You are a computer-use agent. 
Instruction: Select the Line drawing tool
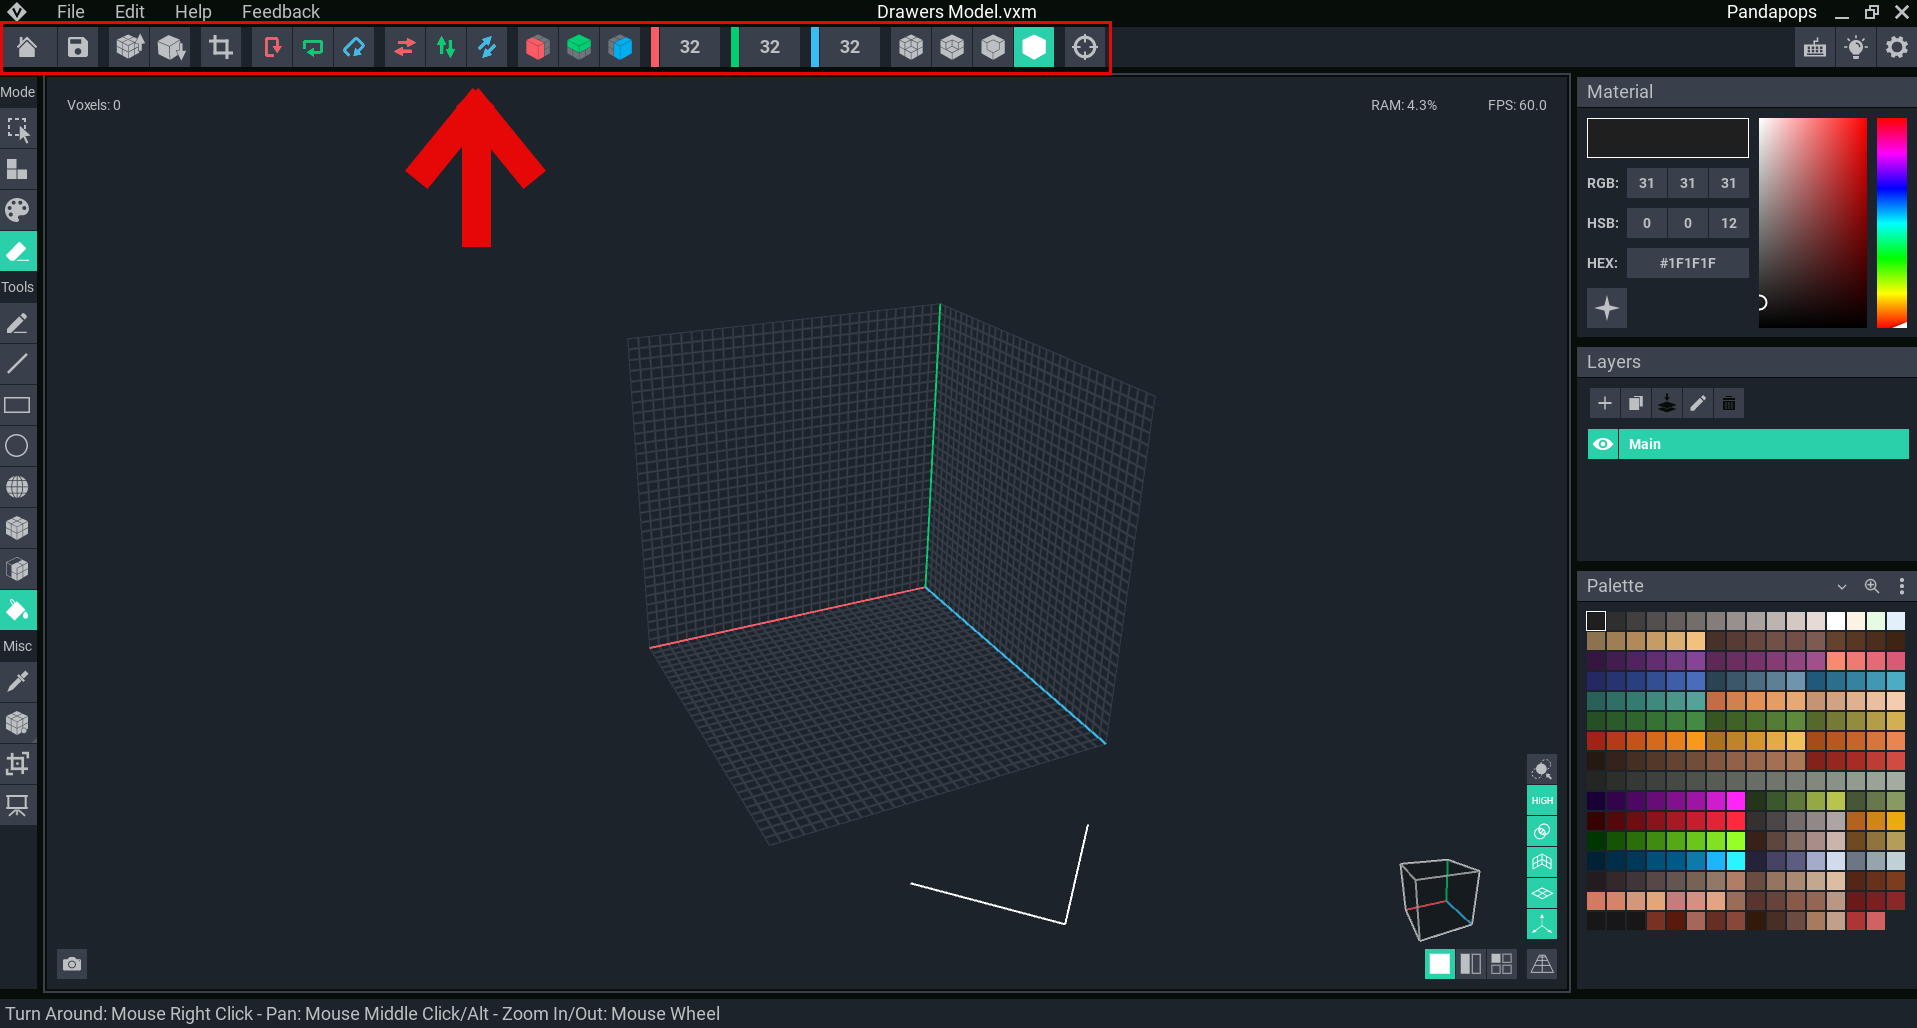(17, 364)
